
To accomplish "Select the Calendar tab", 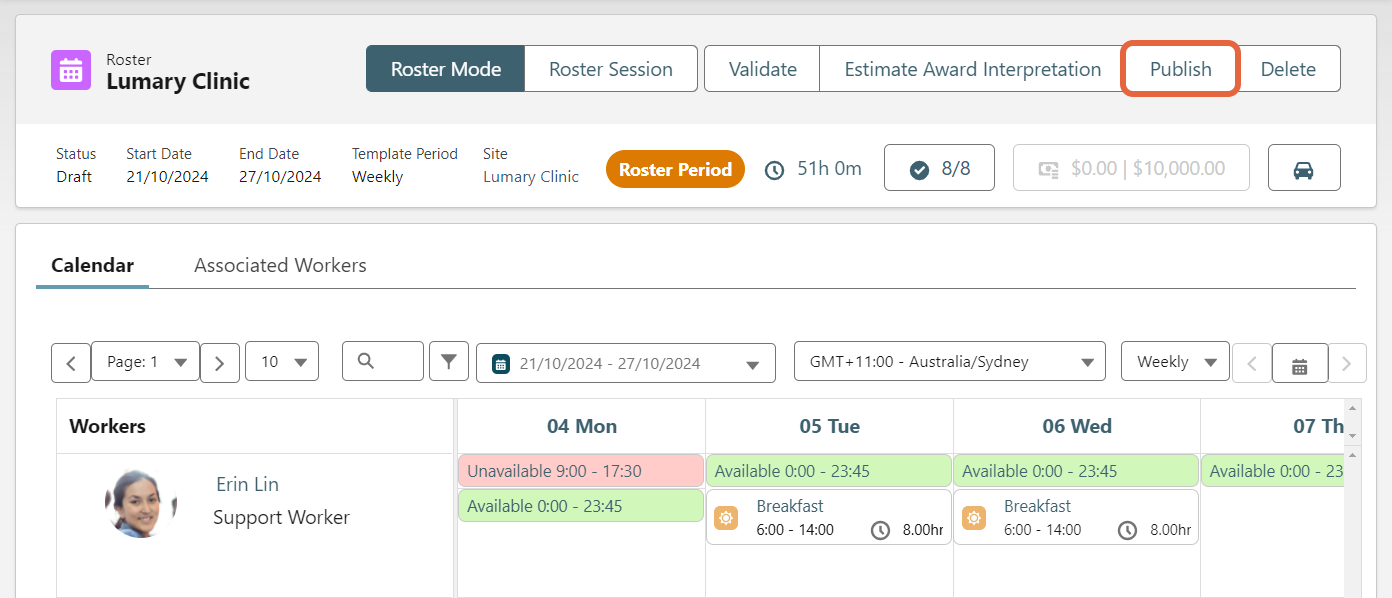I will 92,265.
